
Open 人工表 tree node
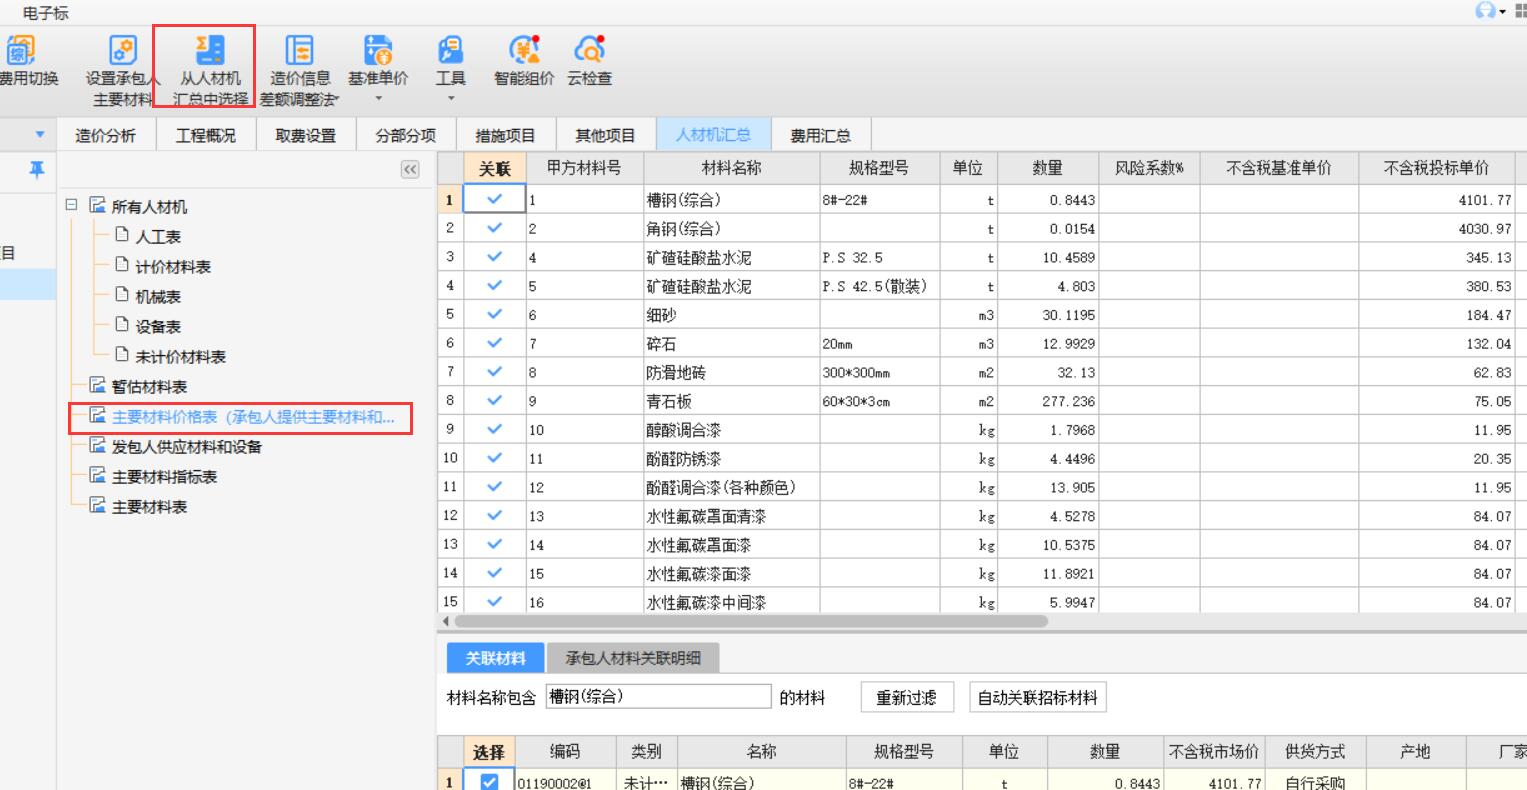(x=158, y=237)
